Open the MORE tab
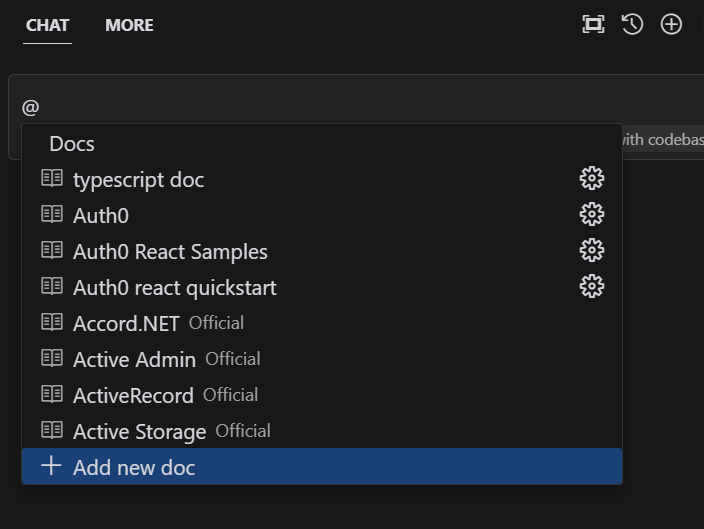This screenshot has height=529, width=704. point(129,25)
